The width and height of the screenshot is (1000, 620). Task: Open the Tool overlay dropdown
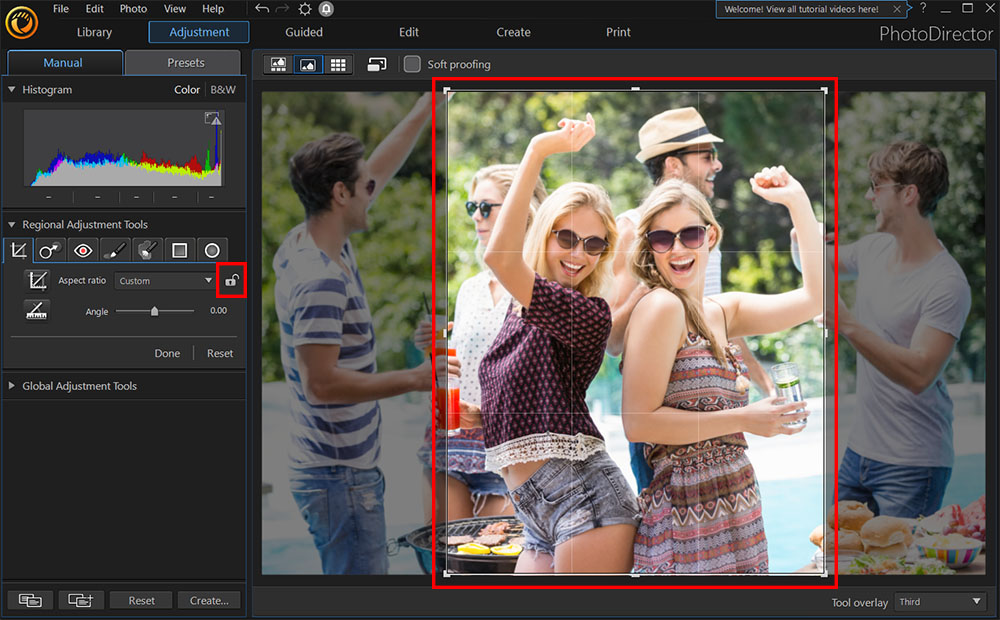[940, 602]
